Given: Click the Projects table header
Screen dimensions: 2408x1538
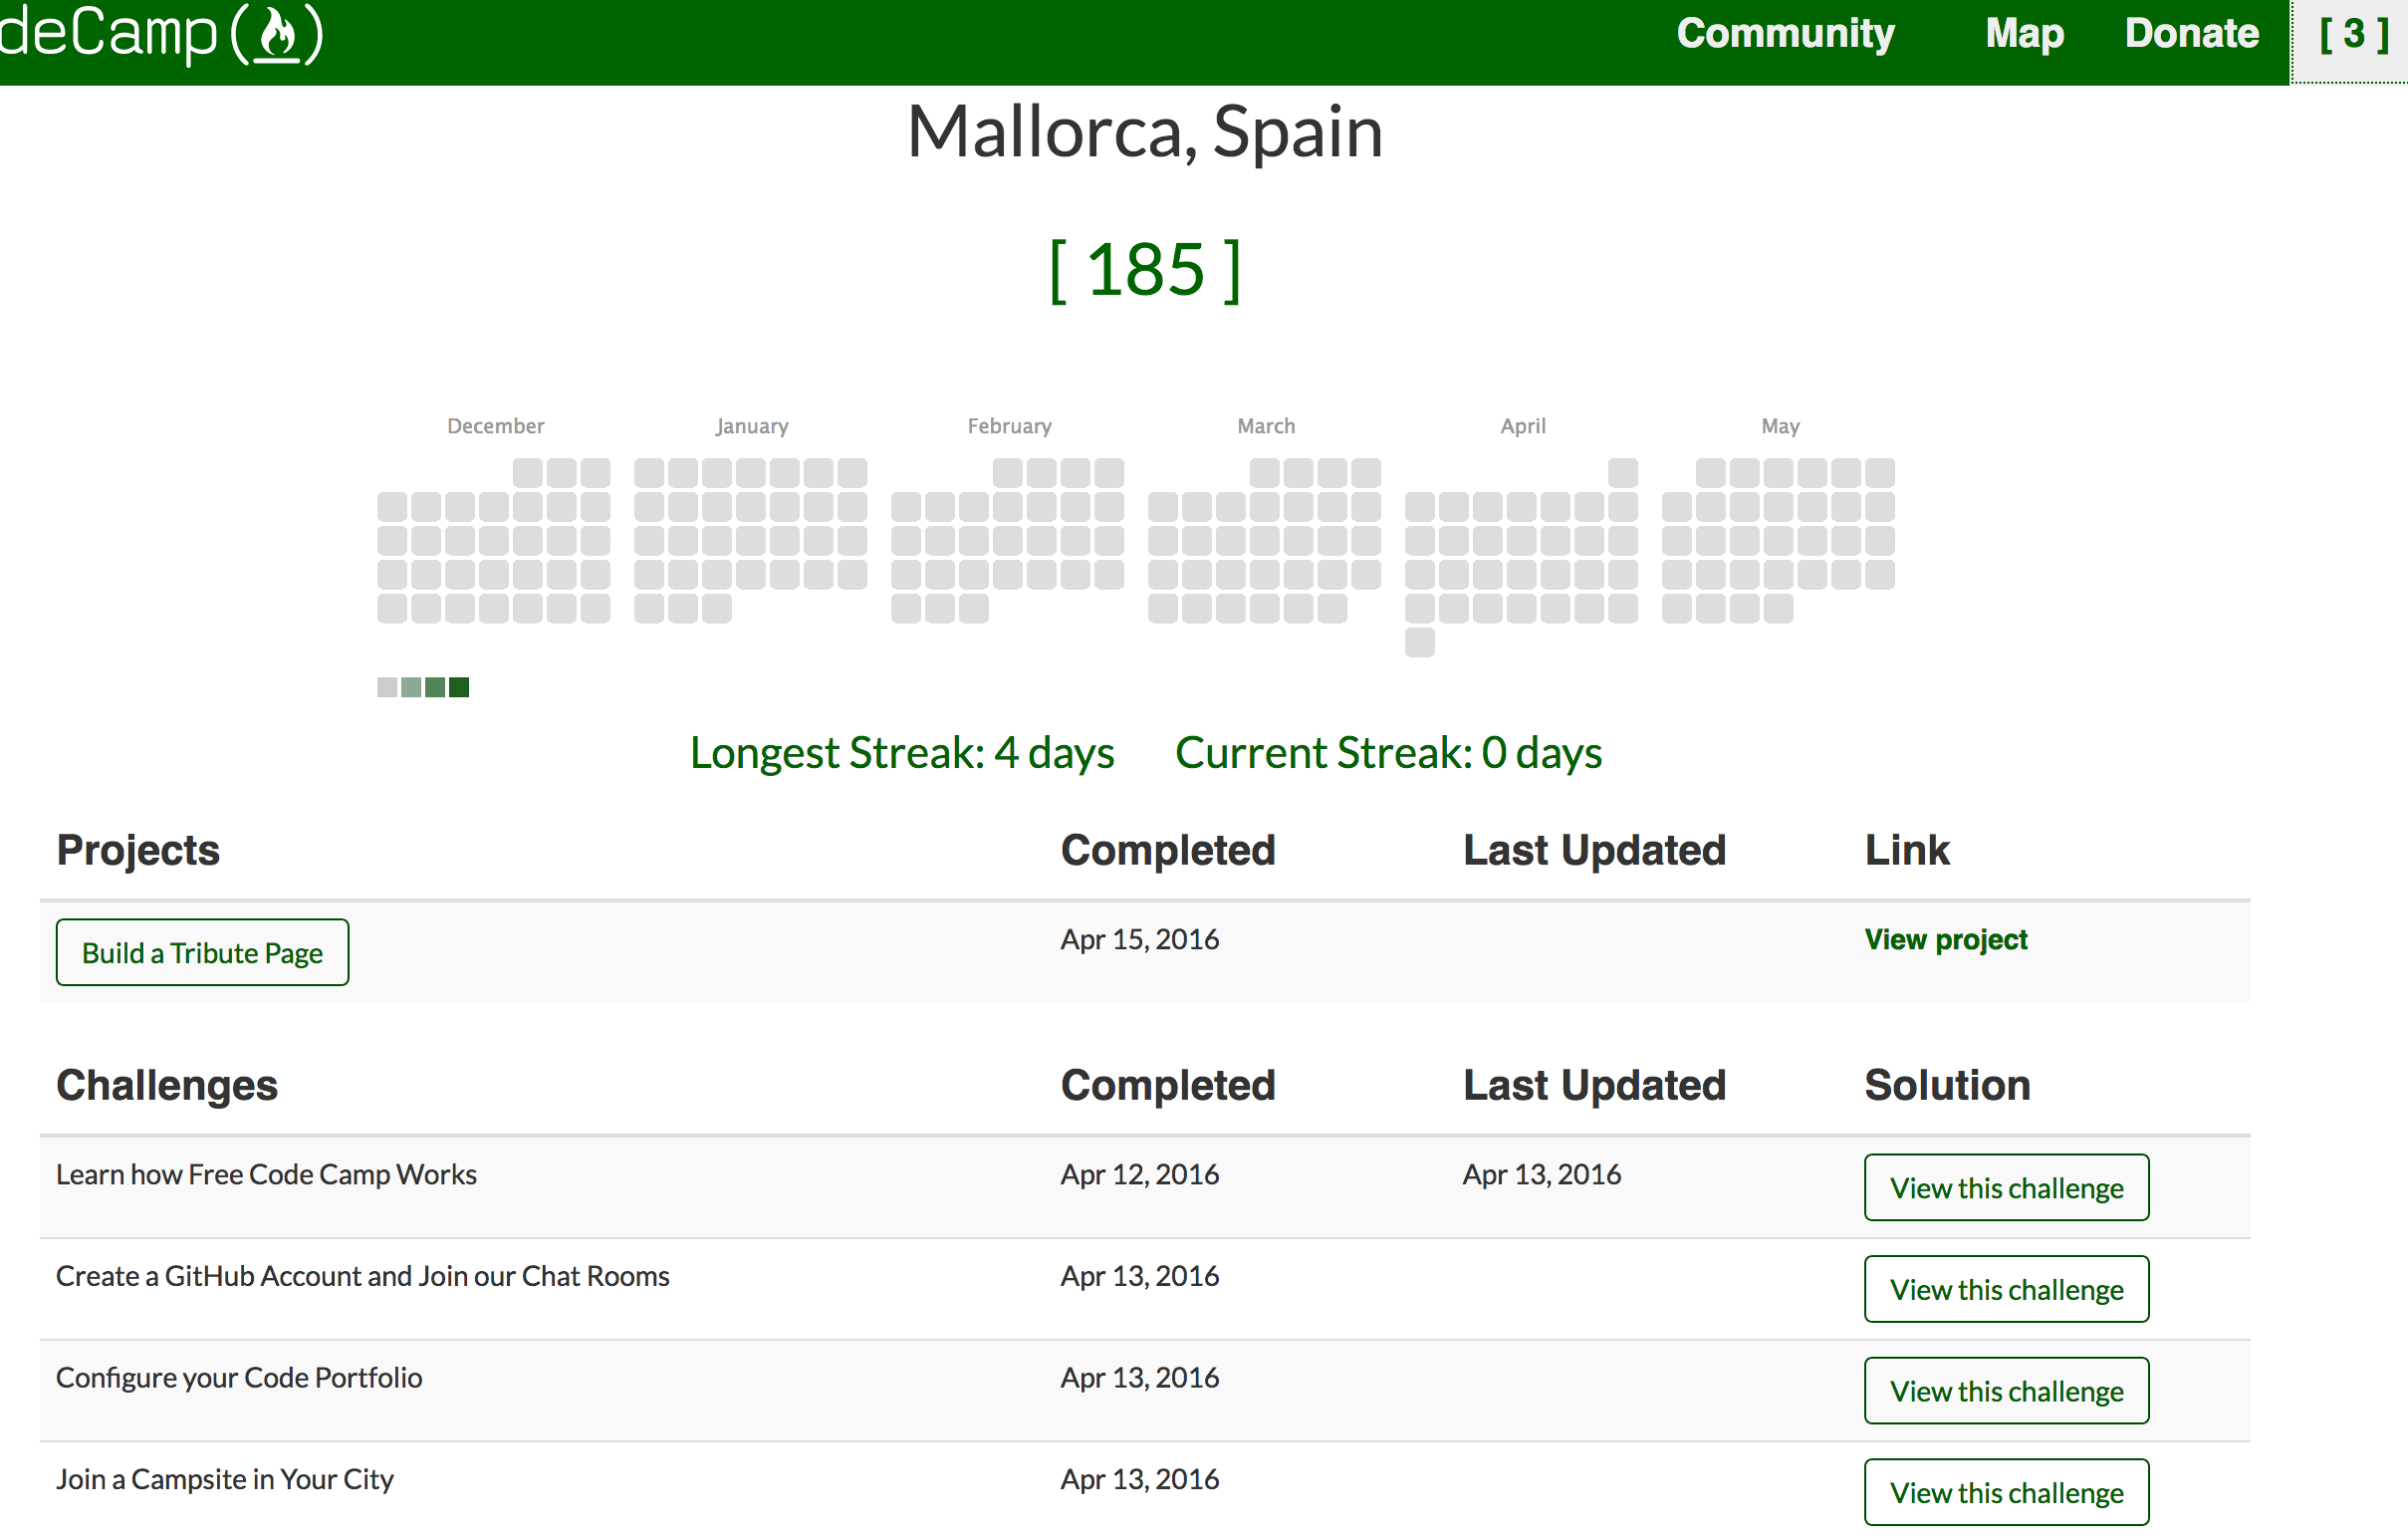Looking at the screenshot, I should tap(138, 851).
